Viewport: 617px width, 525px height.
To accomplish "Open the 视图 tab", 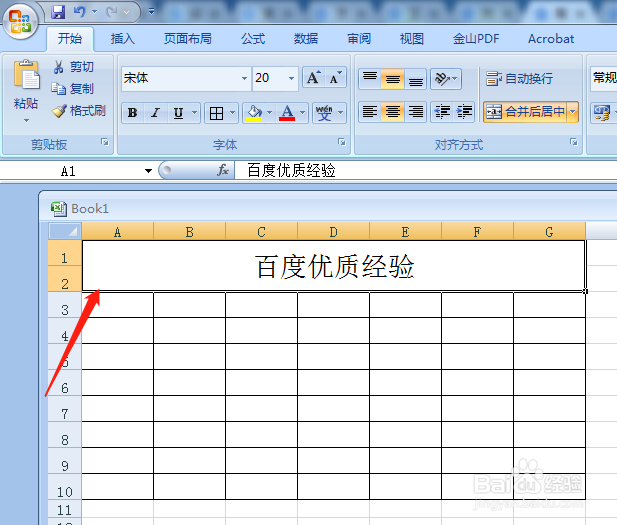I will (412, 39).
